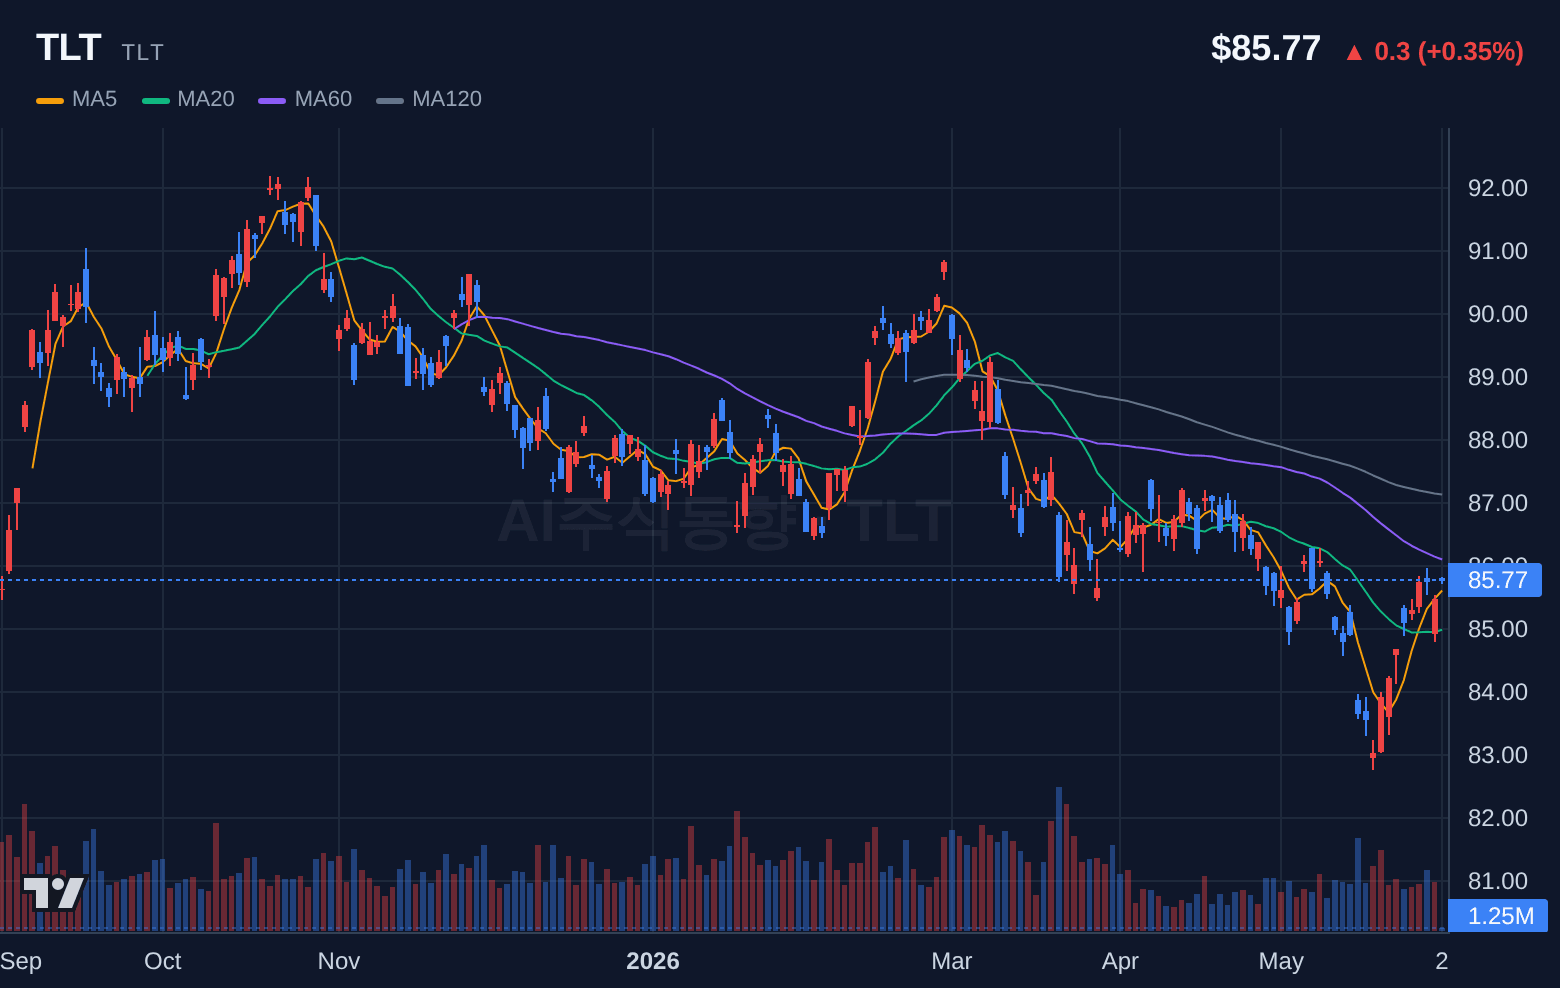
Task: Click the 88.00 price axis label
Action: coord(1497,440)
